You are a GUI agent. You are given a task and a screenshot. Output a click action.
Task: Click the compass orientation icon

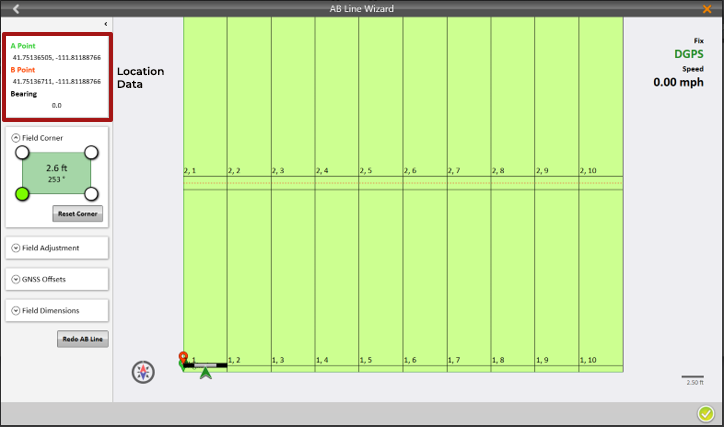click(145, 372)
